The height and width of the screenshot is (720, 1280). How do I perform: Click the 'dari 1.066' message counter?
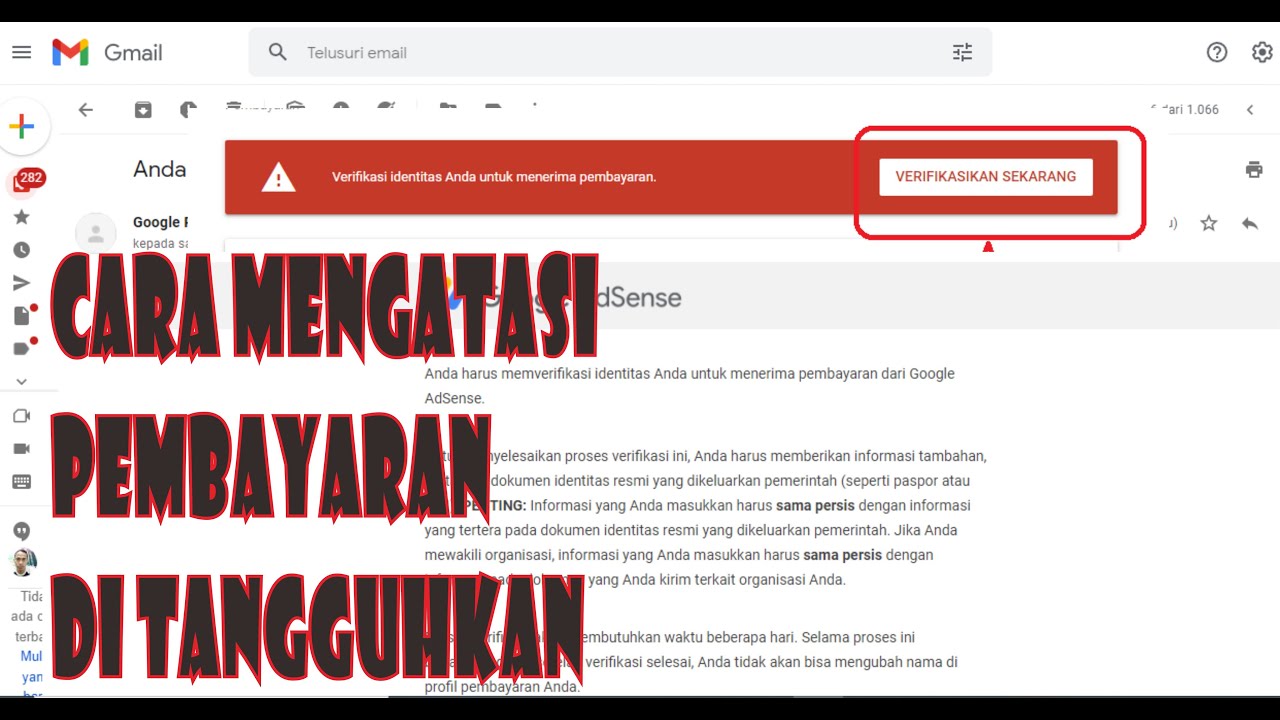pos(1187,110)
